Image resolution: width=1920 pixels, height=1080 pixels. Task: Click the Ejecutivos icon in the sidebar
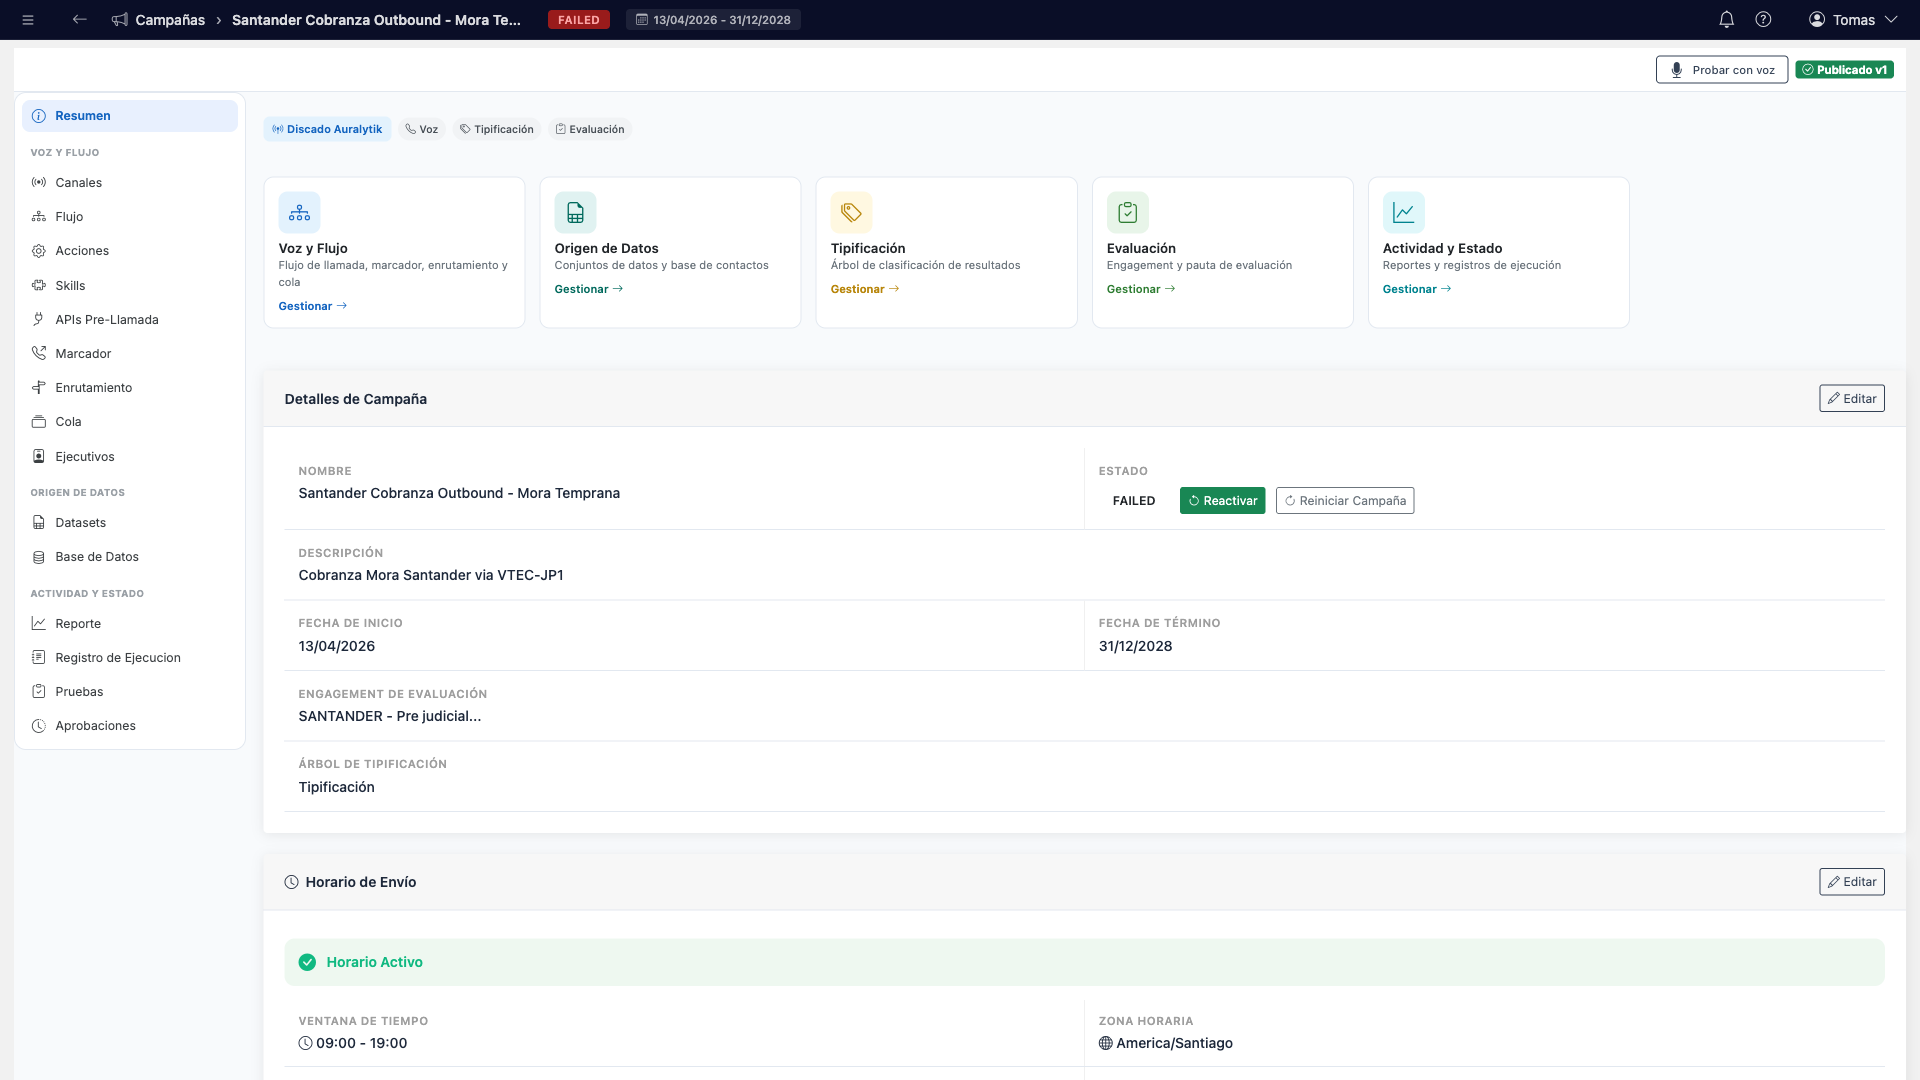[x=39, y=457]
